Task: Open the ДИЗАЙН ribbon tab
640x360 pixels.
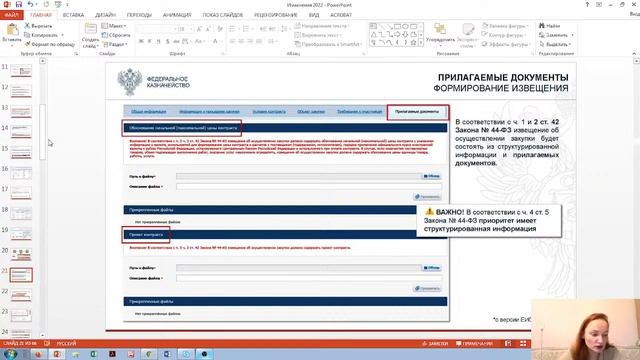Action: pyautogui.click(x=105, y=15)
